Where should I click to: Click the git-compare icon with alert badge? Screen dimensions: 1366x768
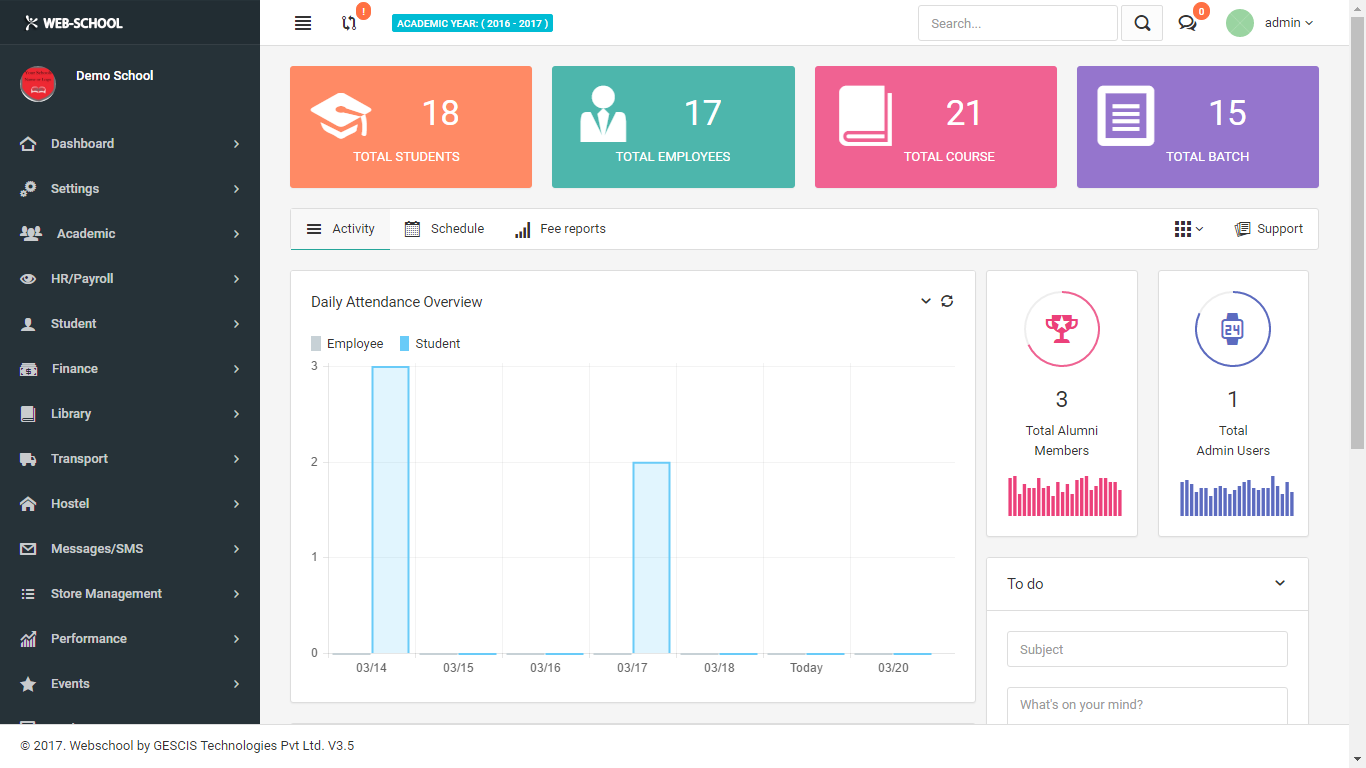pos(349,23)
